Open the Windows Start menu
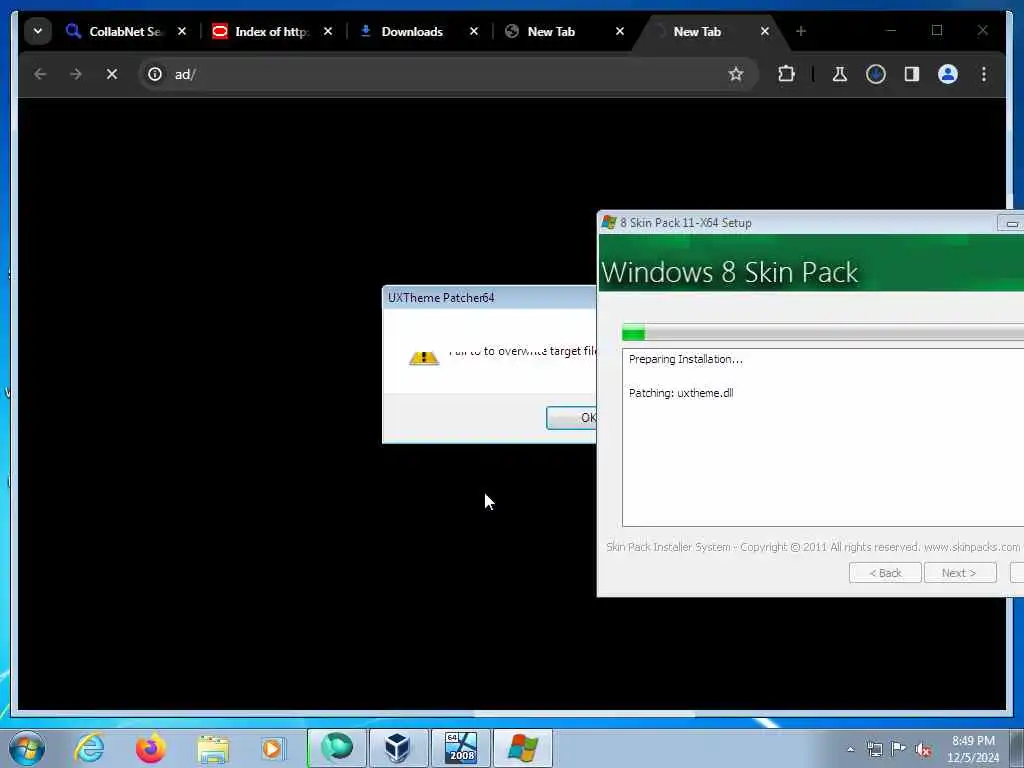Viewport: 1024px width, 768px height. pos(27,748)
